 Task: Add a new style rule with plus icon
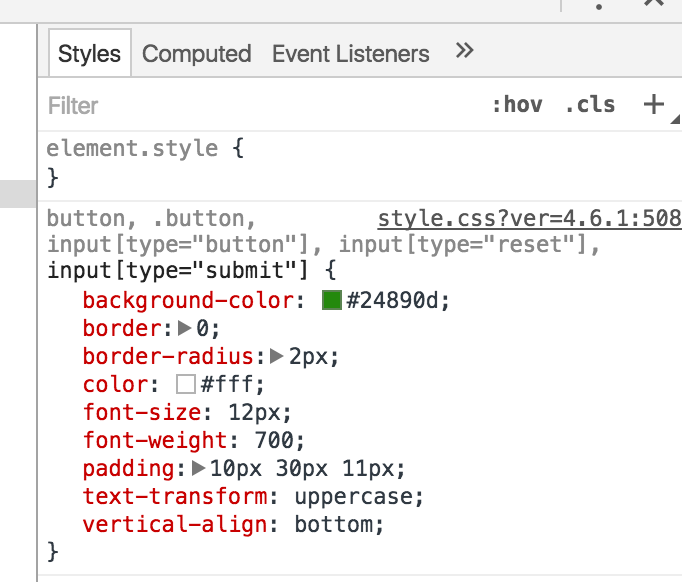pyautogui.click(x=653, y=104)
